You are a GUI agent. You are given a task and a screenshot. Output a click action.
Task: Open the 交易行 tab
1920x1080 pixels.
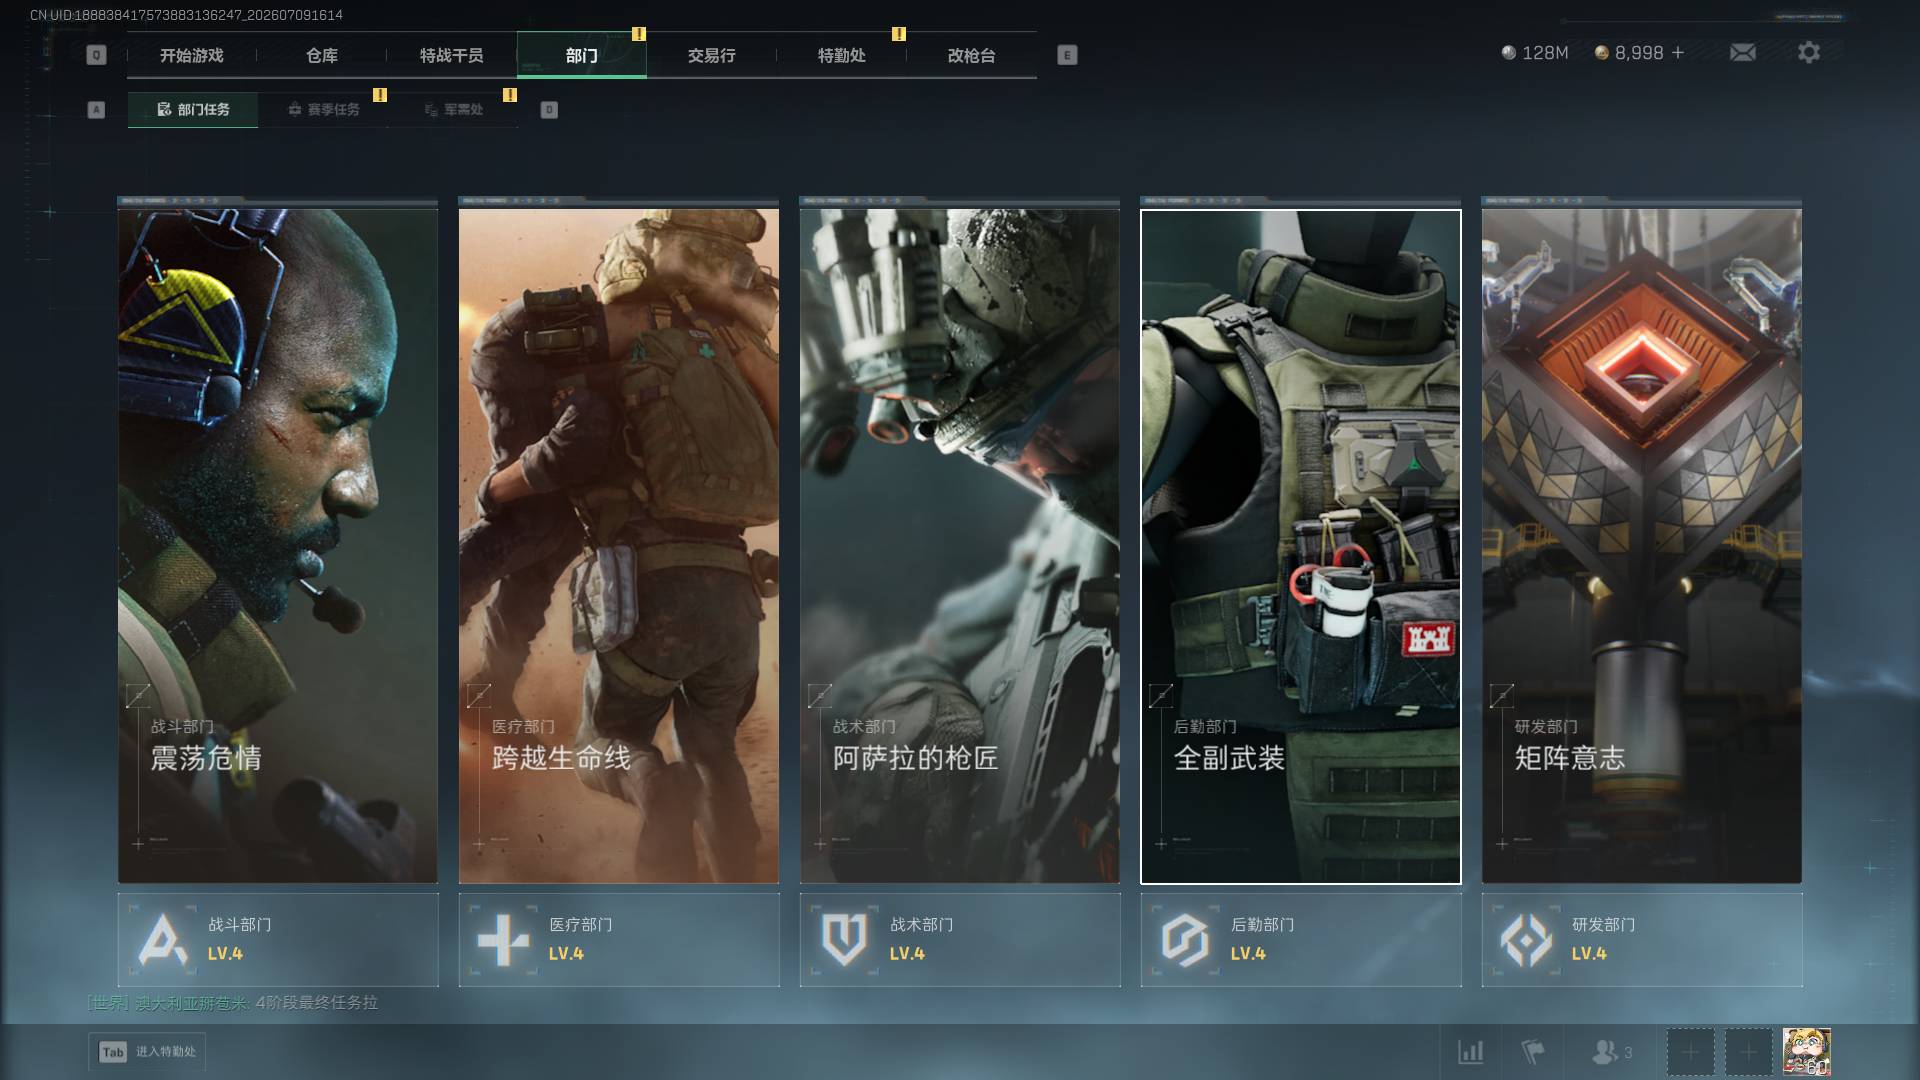711,55
